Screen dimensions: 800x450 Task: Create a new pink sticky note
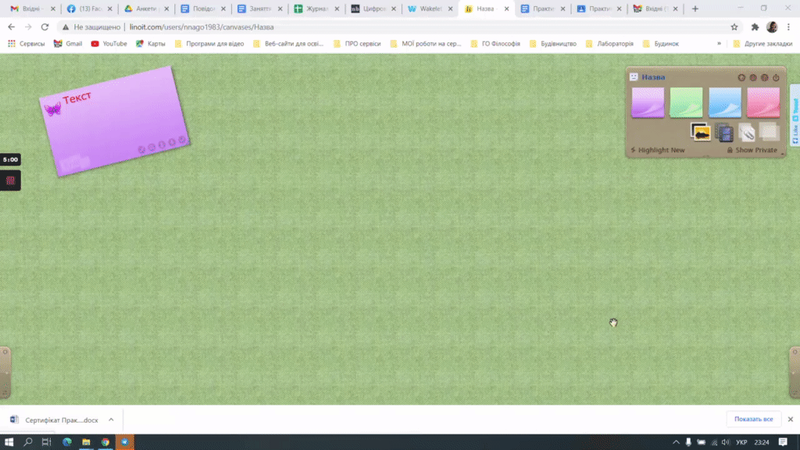(x=763, y=102)
